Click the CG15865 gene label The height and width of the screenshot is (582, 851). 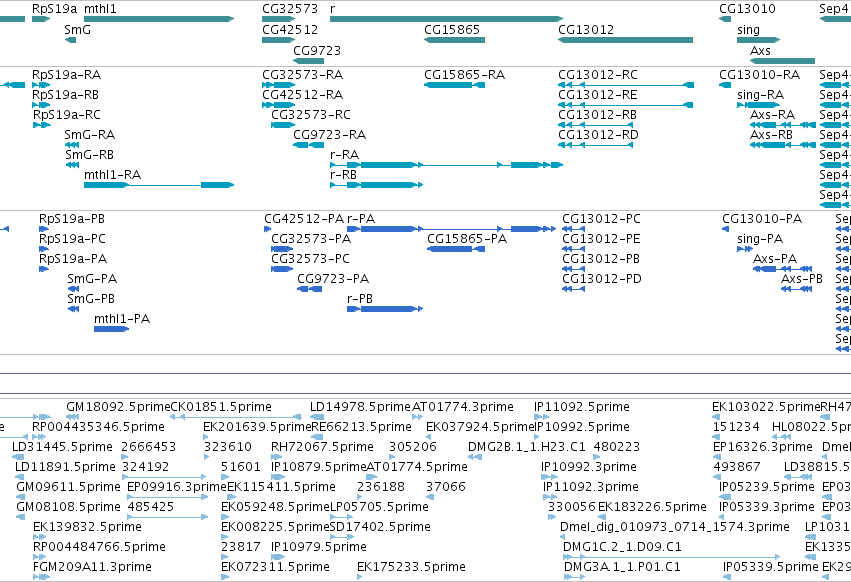coord(452,29)
